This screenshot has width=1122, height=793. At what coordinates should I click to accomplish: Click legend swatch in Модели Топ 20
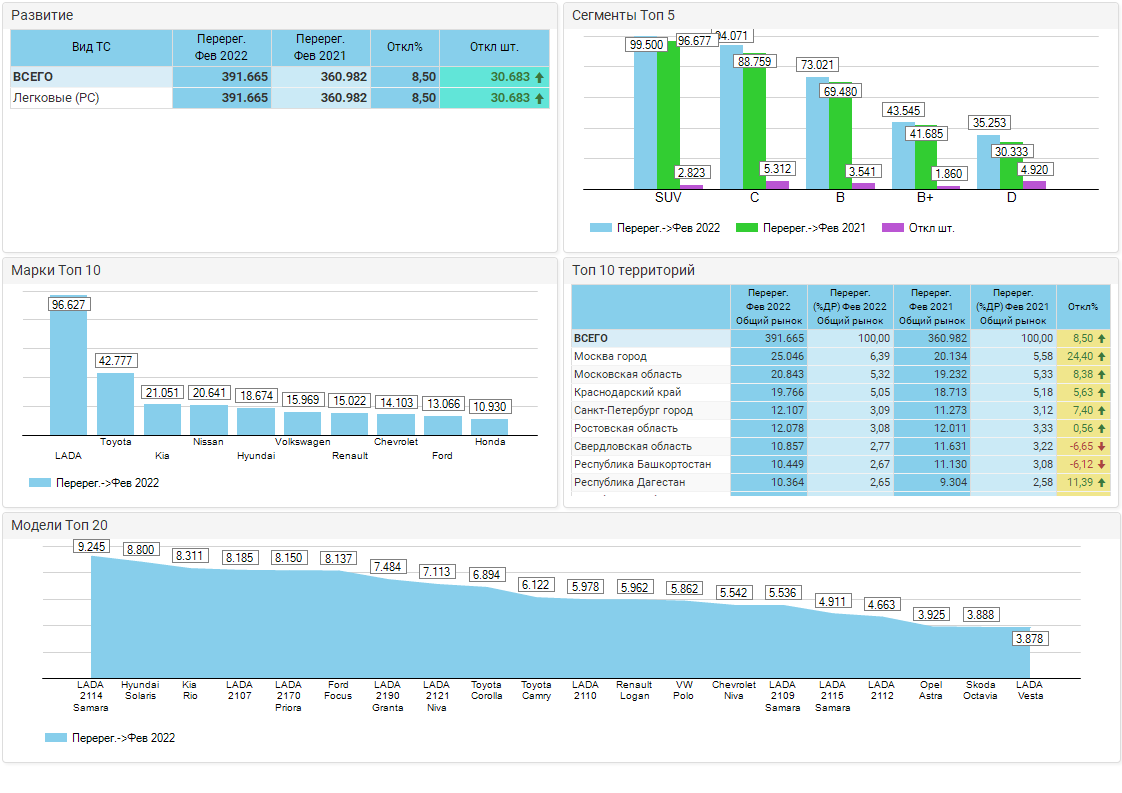55,737
